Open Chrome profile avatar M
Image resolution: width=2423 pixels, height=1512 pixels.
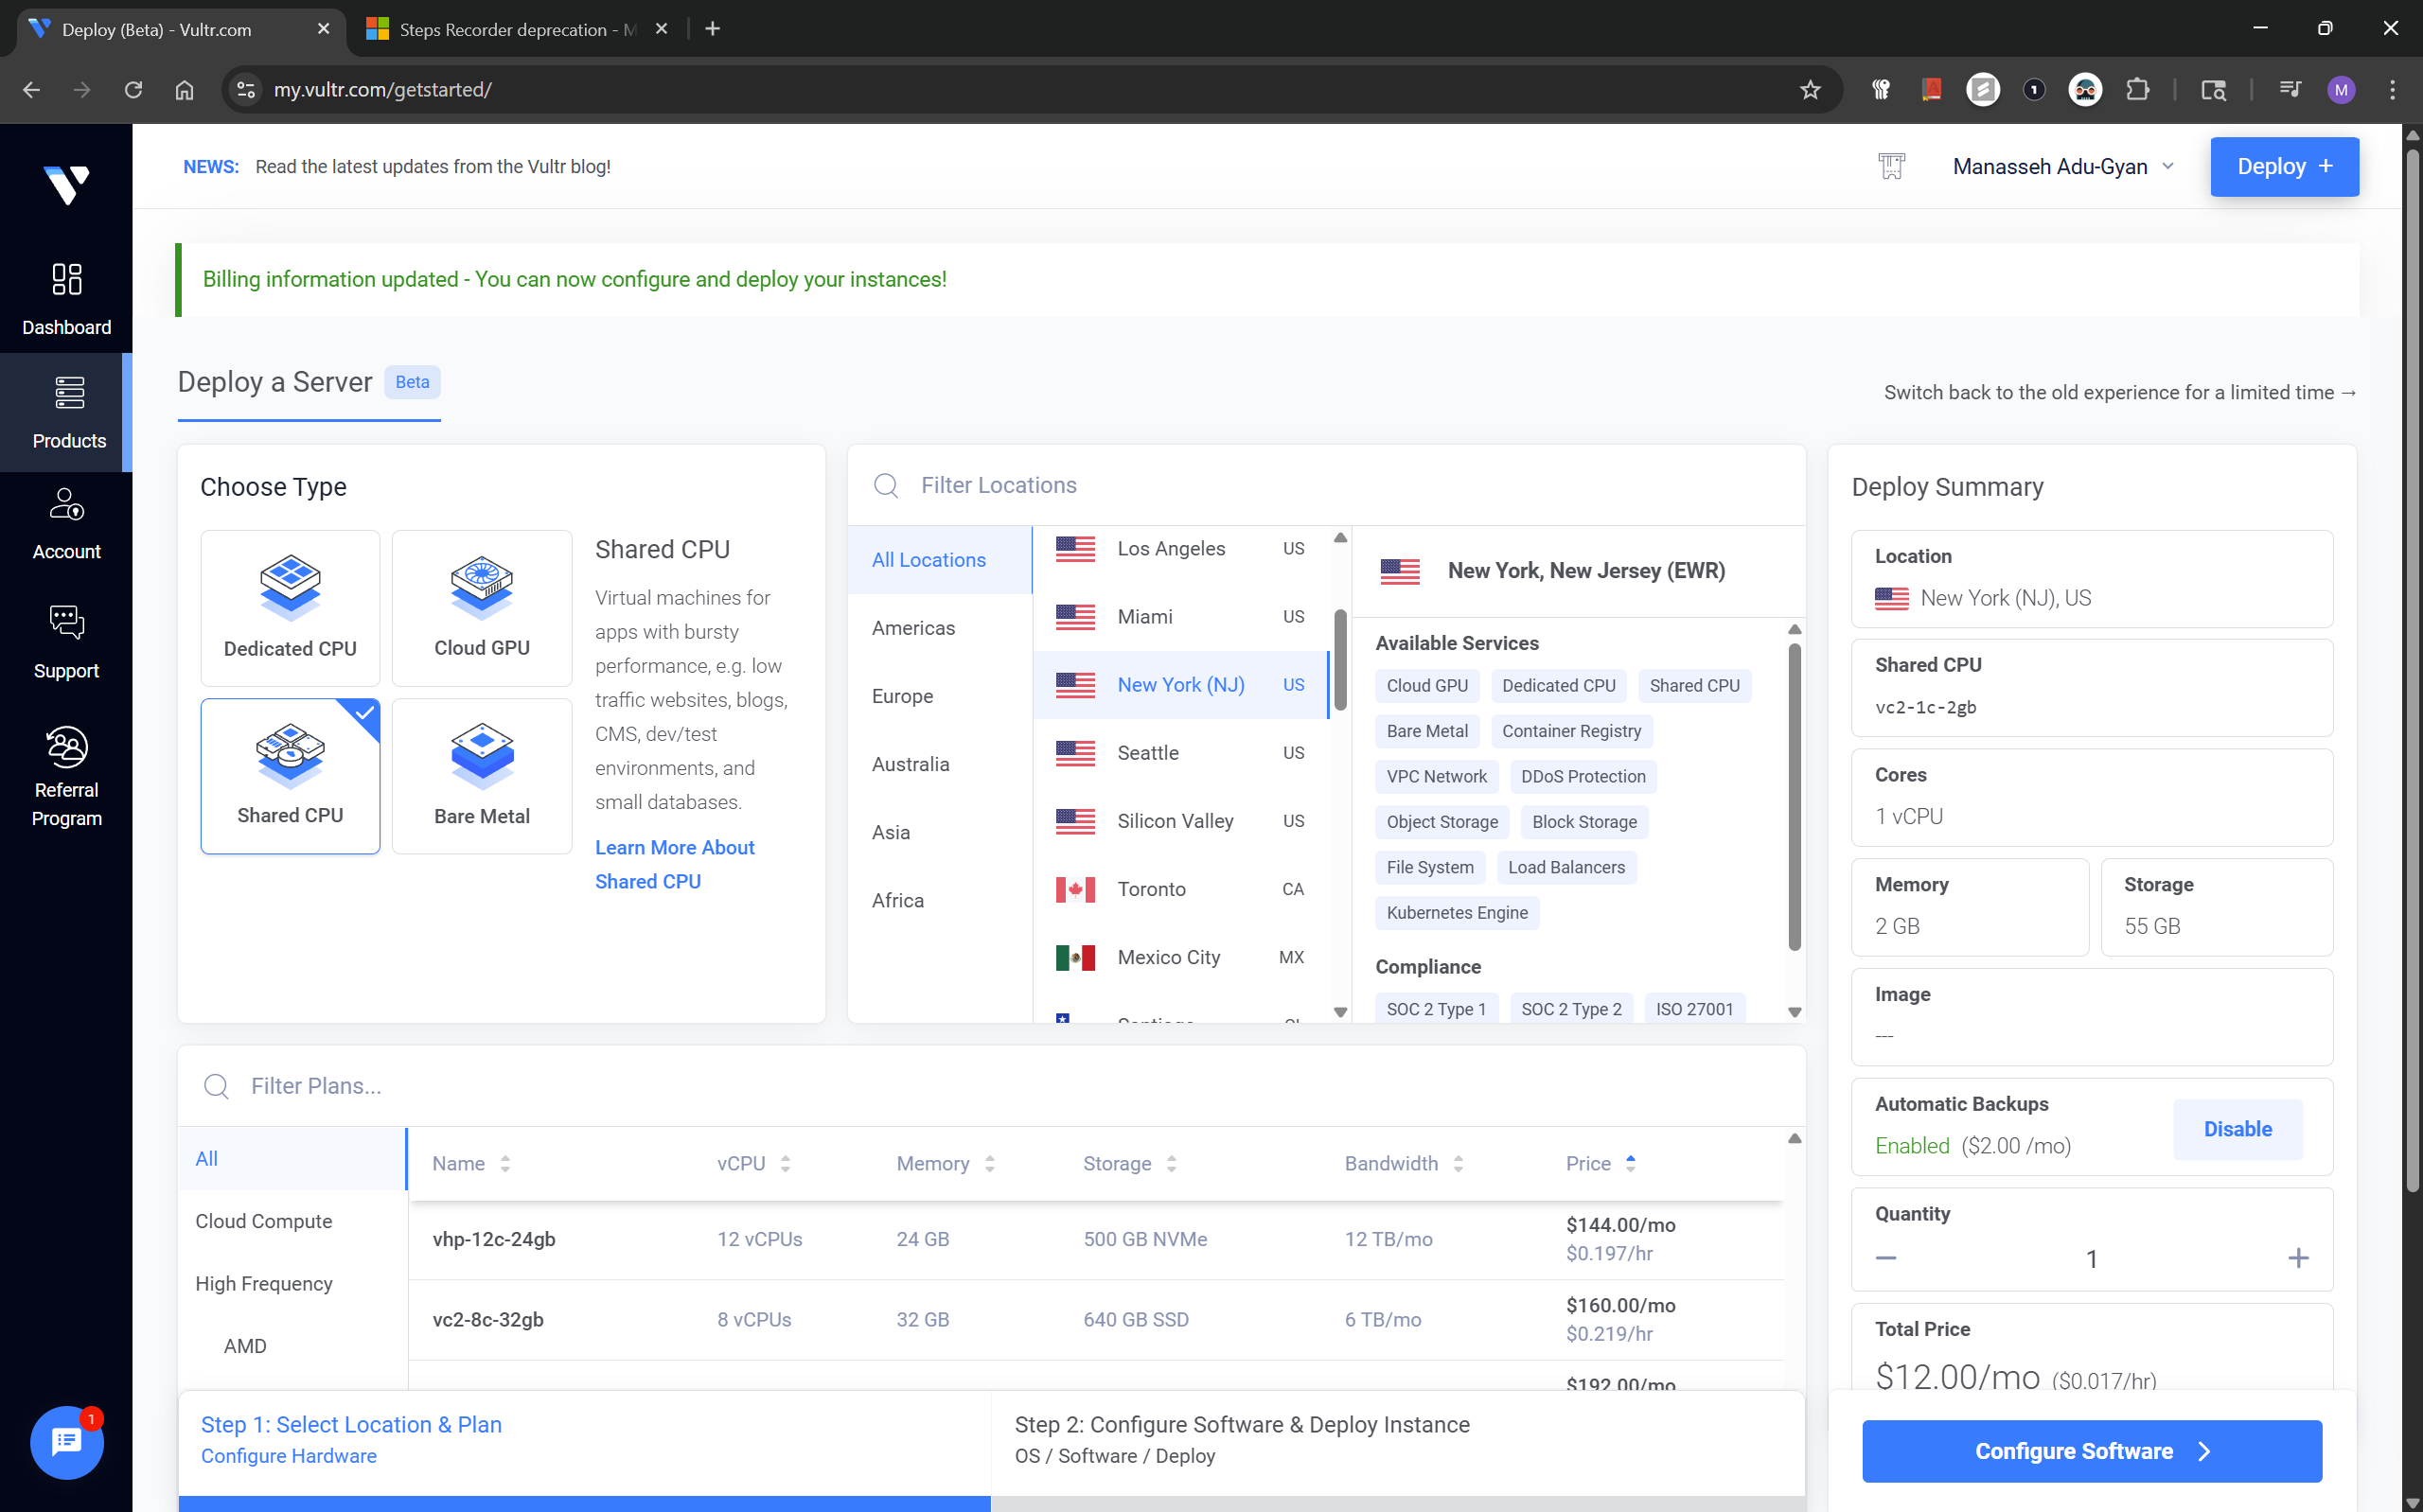click(x=2341, y=90)
